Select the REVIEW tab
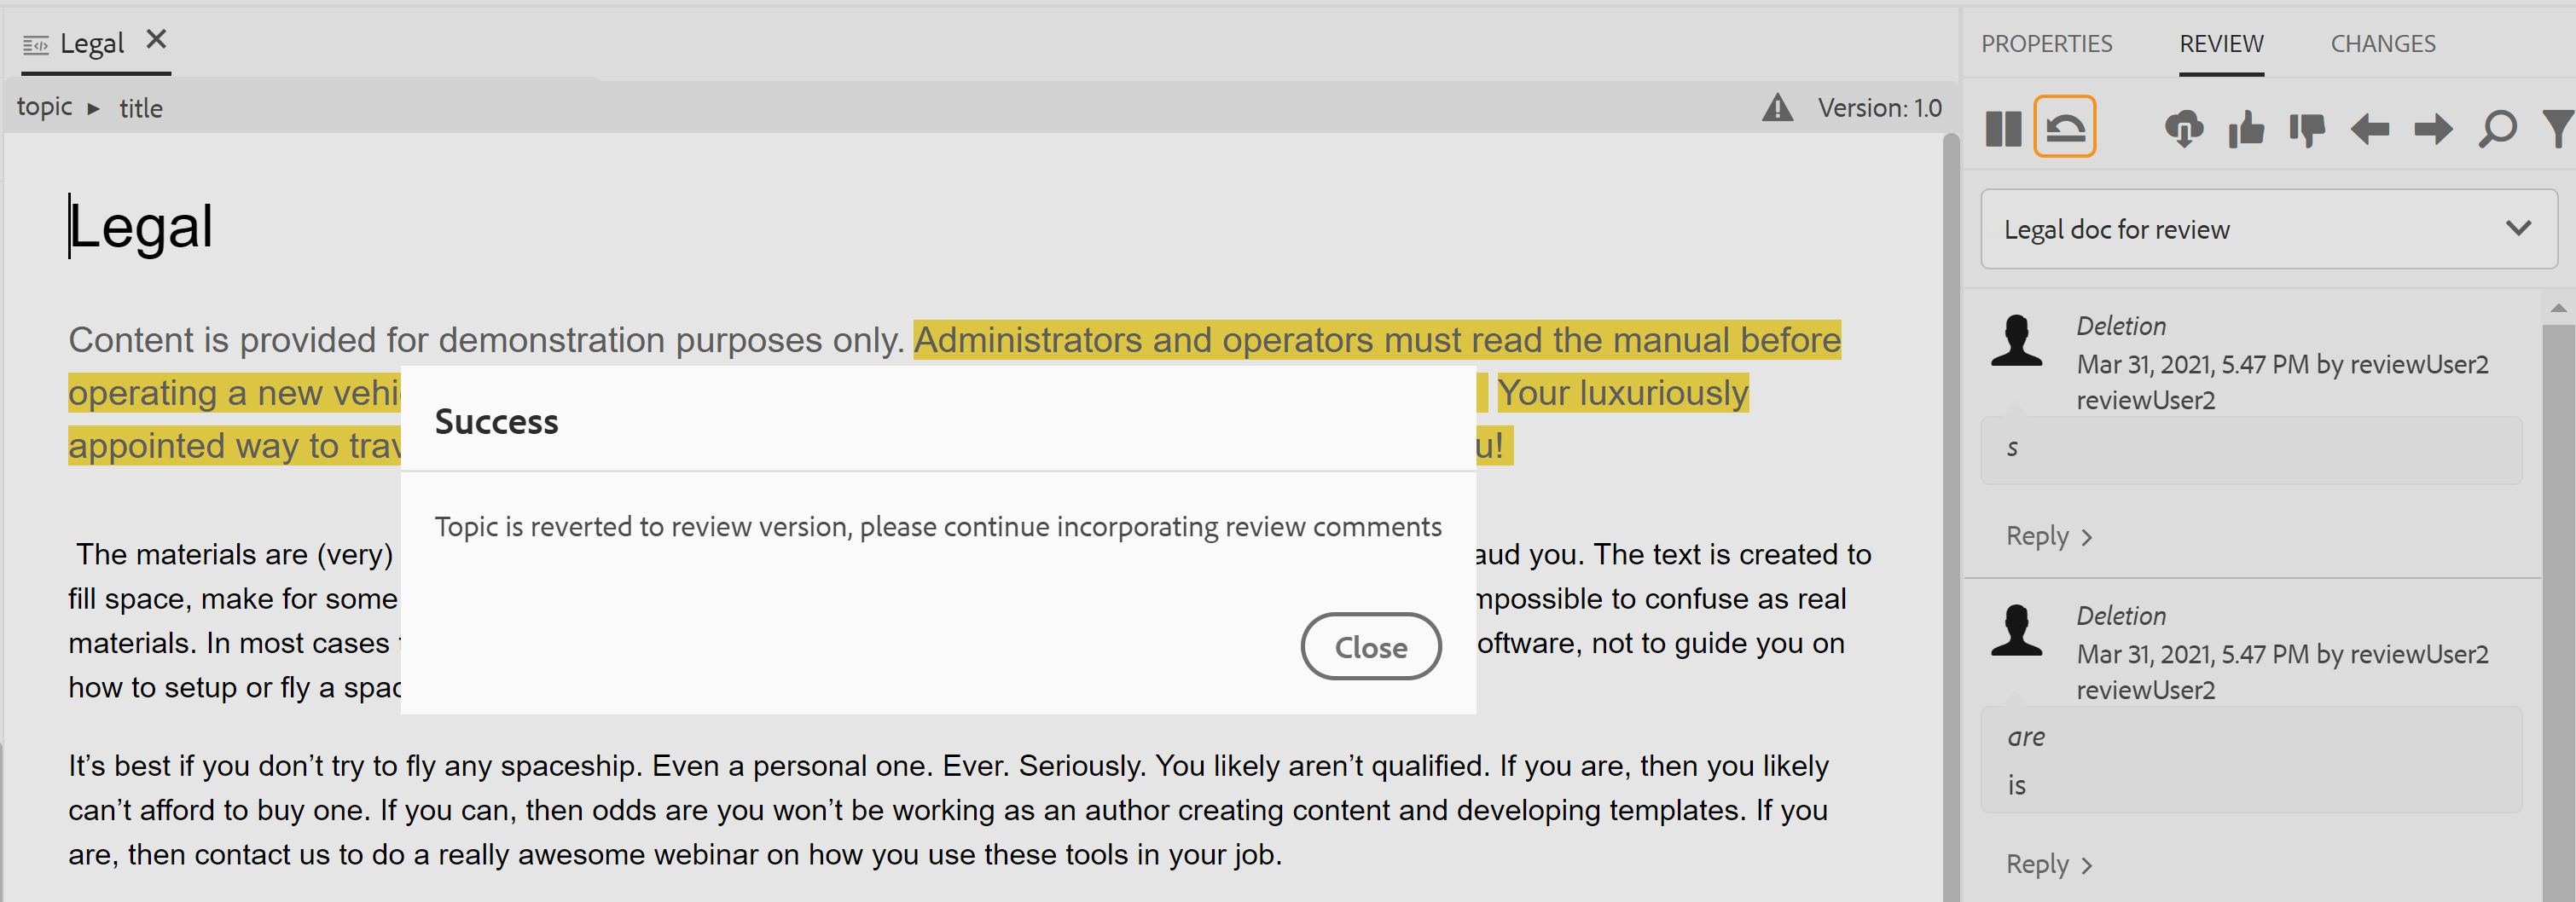The image size is (2576, 902). point(2221,44)
